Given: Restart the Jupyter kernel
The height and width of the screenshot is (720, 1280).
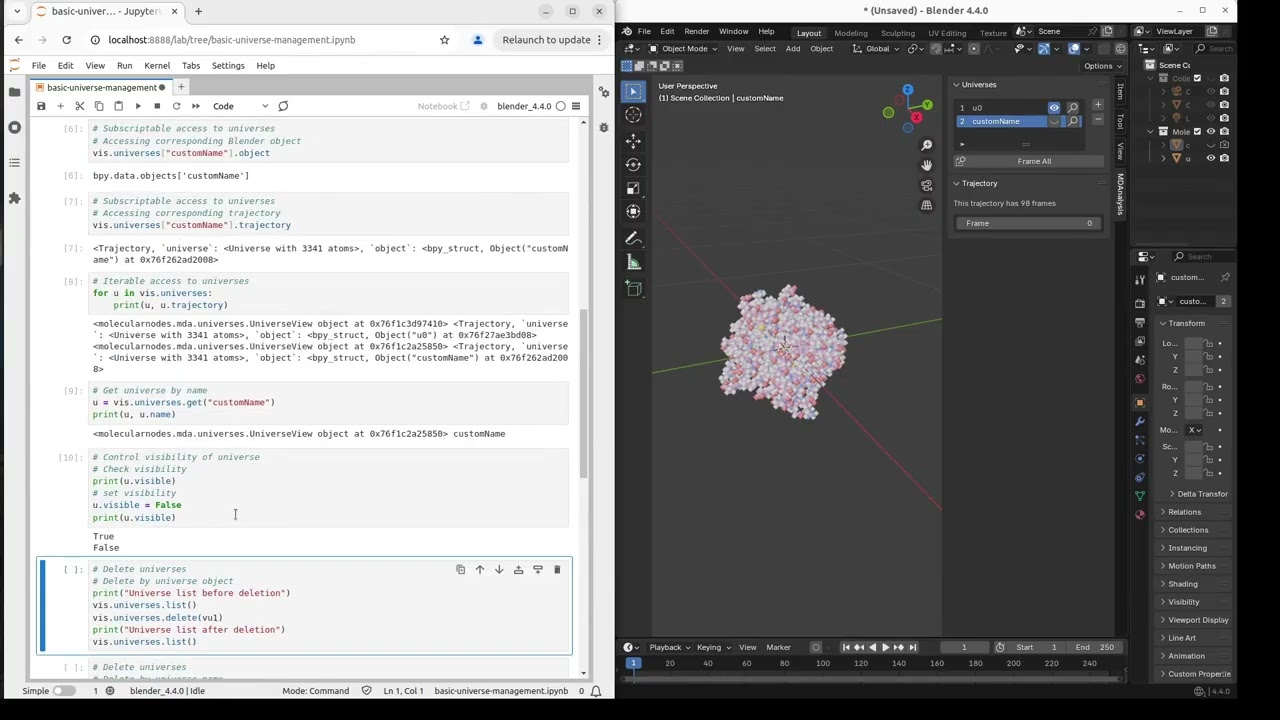Looking at the screenshot, I should pos(176,106).
